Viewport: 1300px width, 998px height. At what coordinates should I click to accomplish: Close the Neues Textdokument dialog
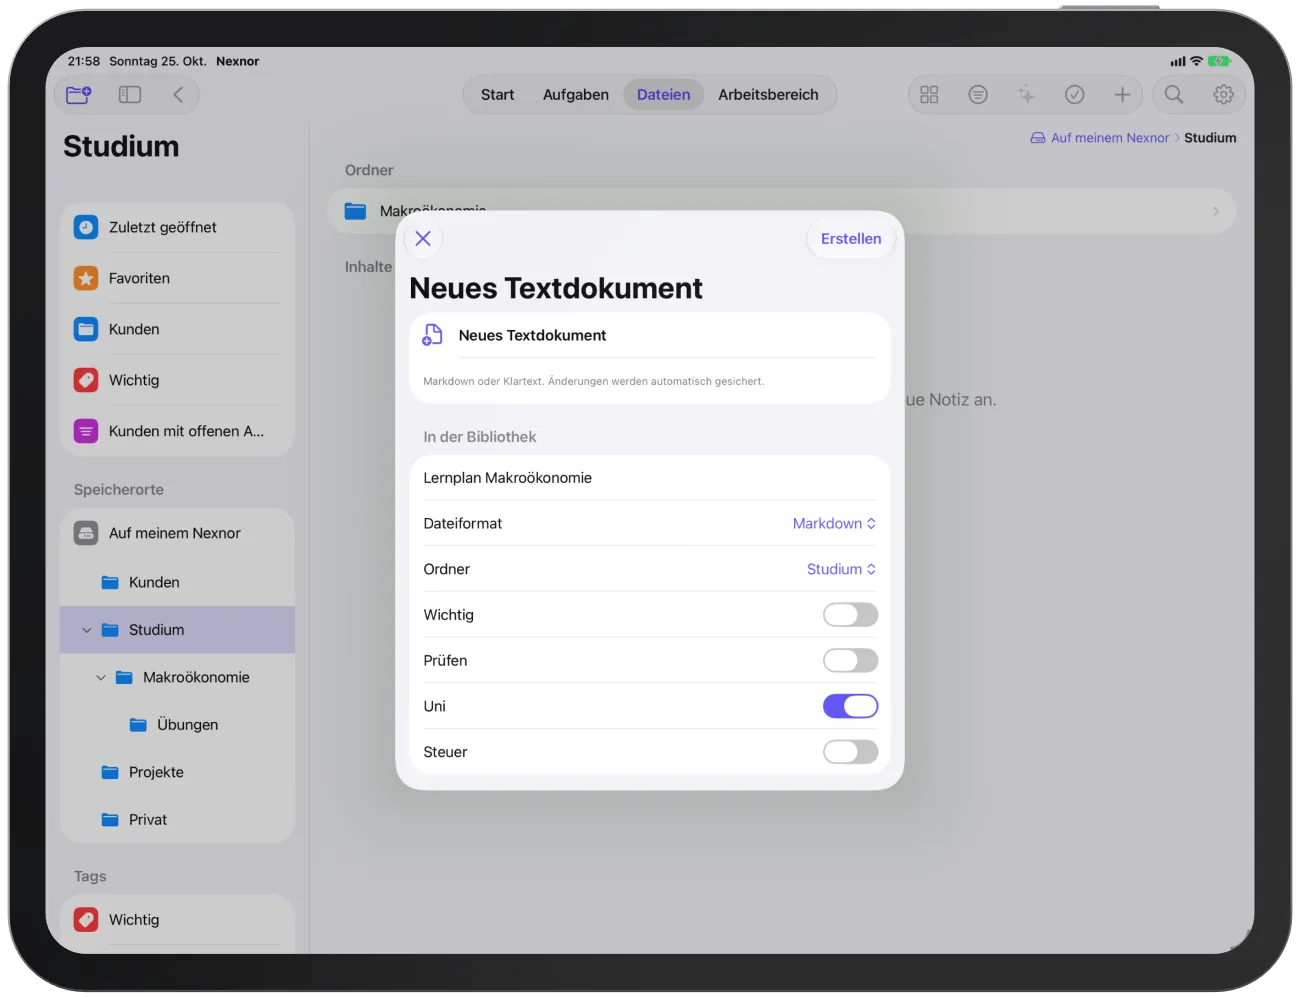[423, 239]
